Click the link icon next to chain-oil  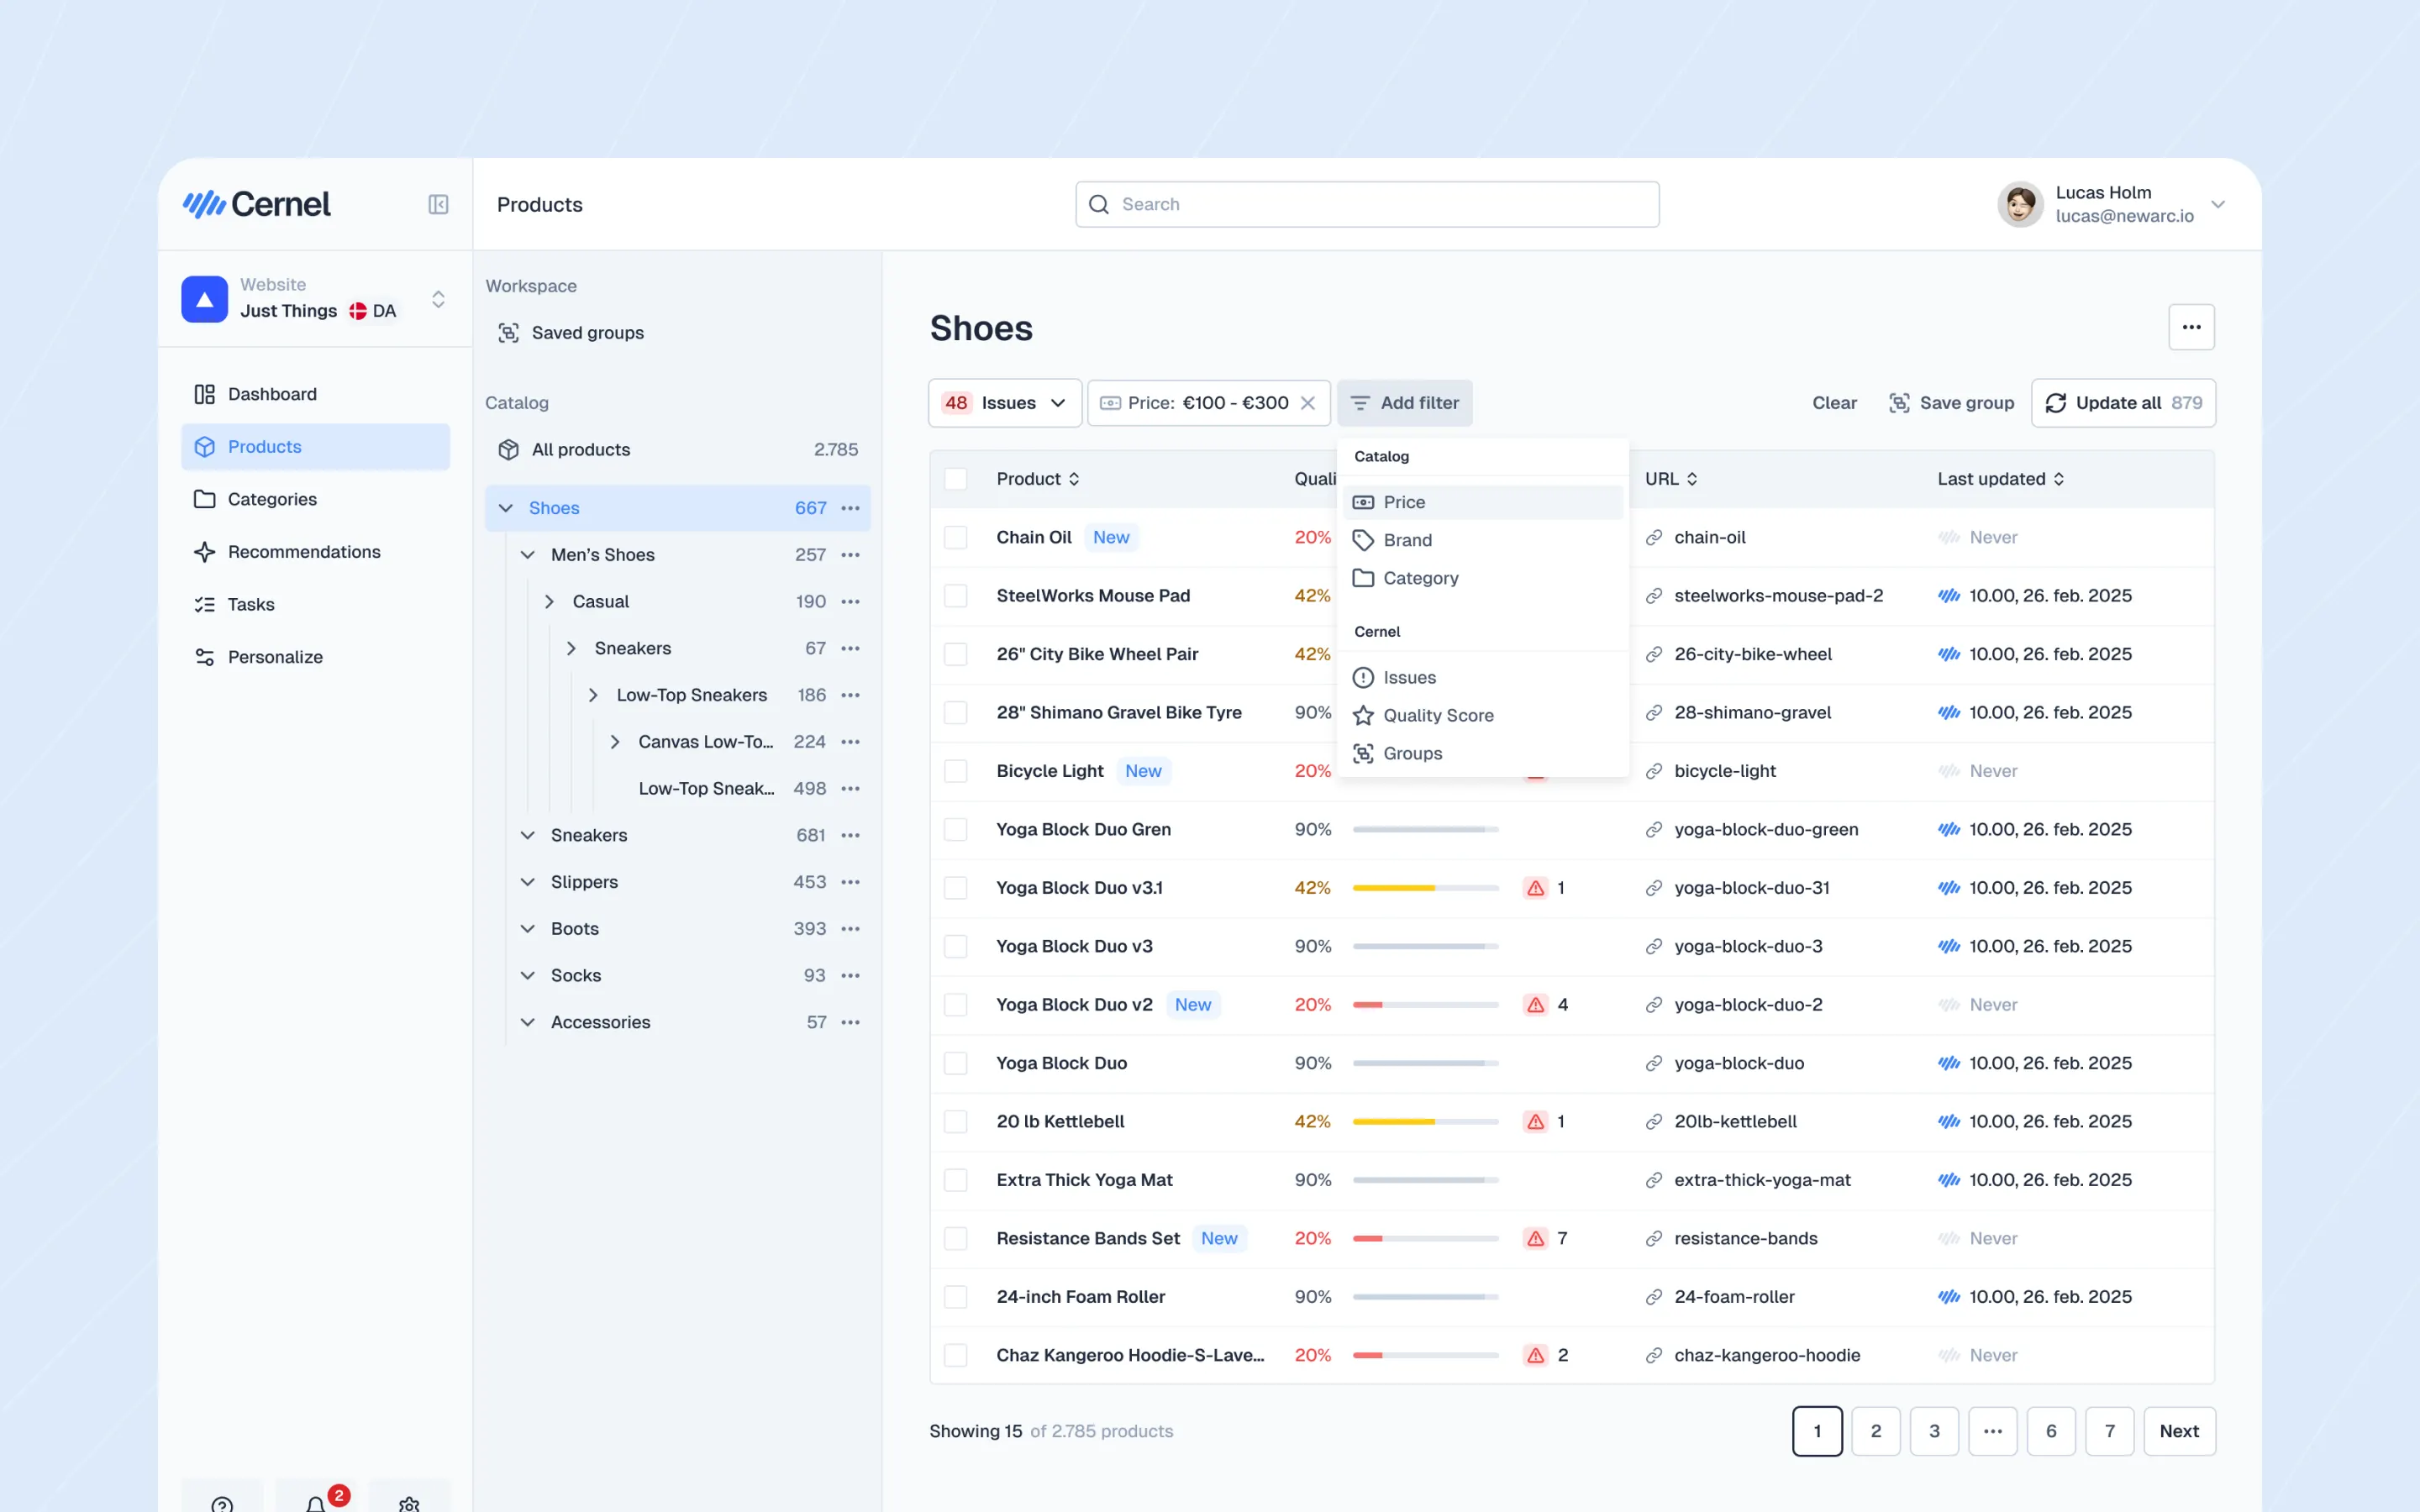pyautogui.click(x=1654, y=537)
